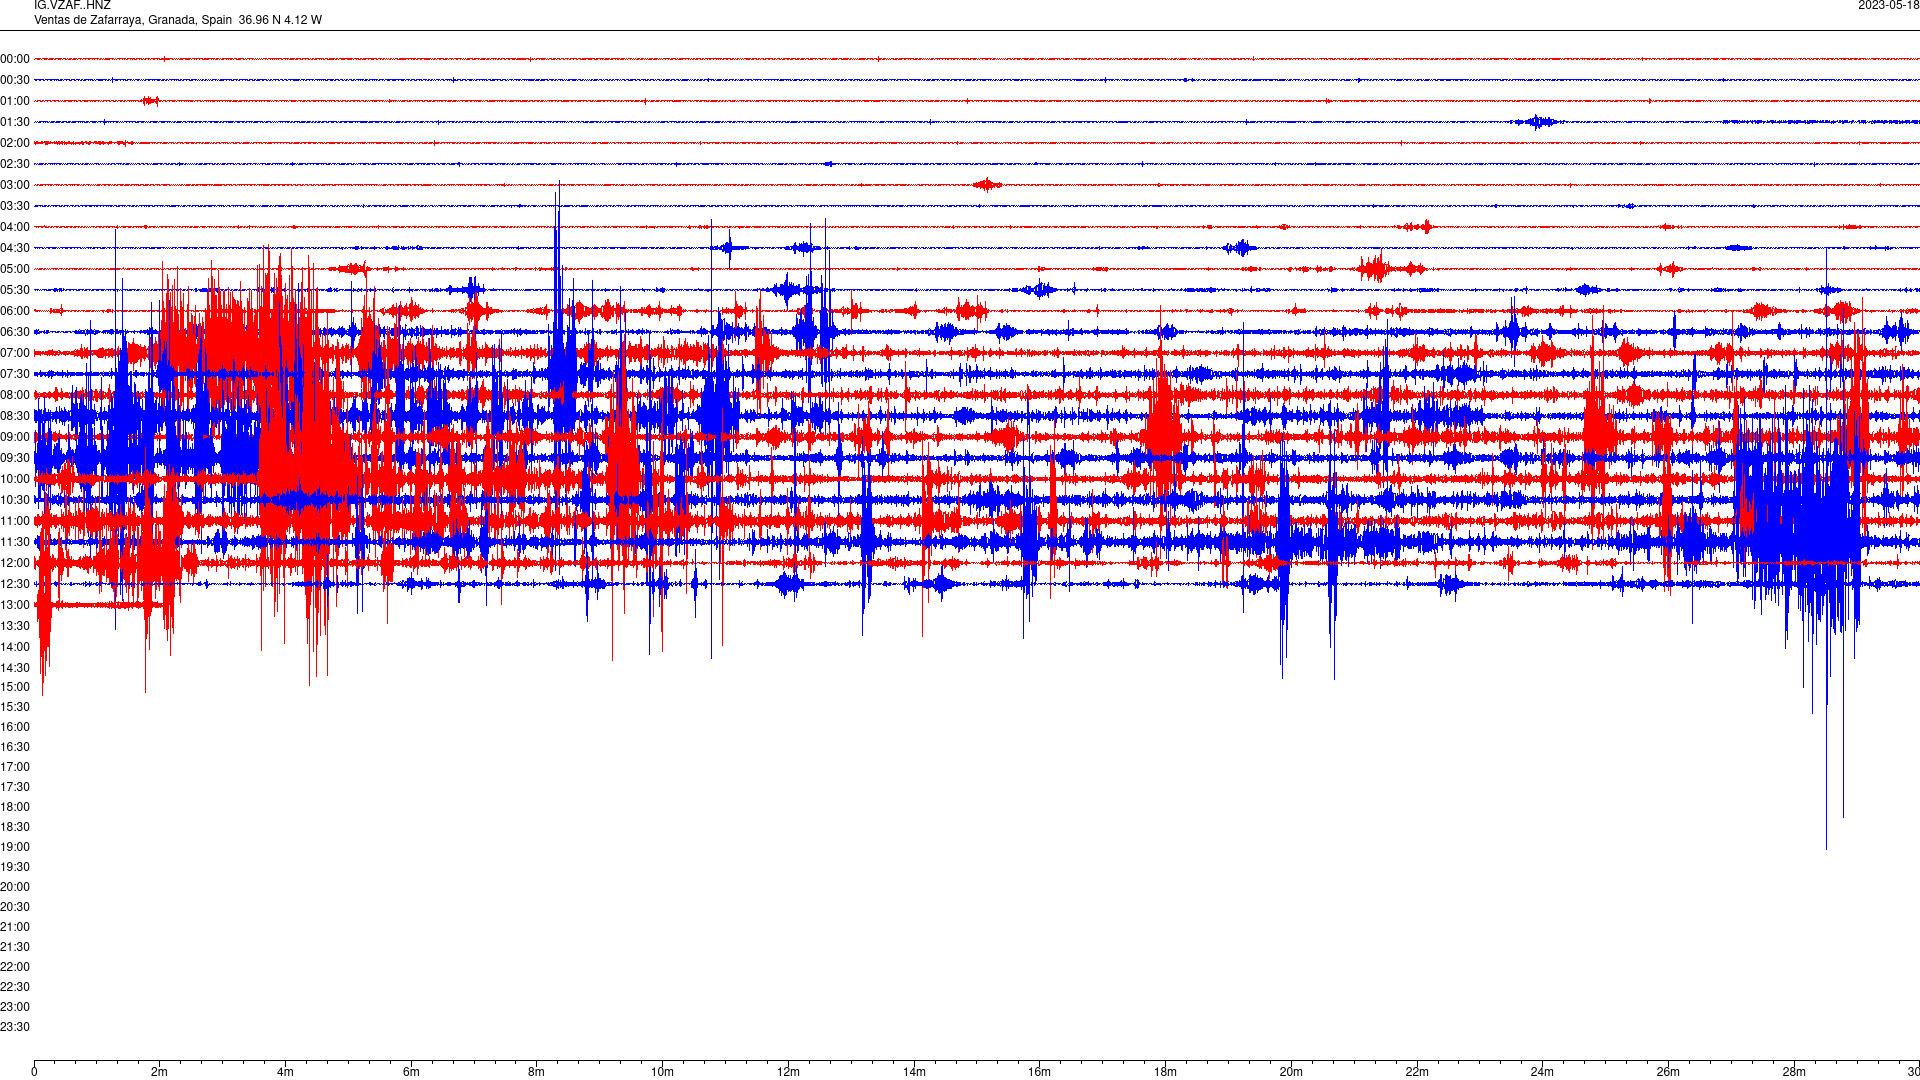The image size is (1920, 1080).
Task: Select the 03:00 time row label
Action: click(x=15, y=185)
